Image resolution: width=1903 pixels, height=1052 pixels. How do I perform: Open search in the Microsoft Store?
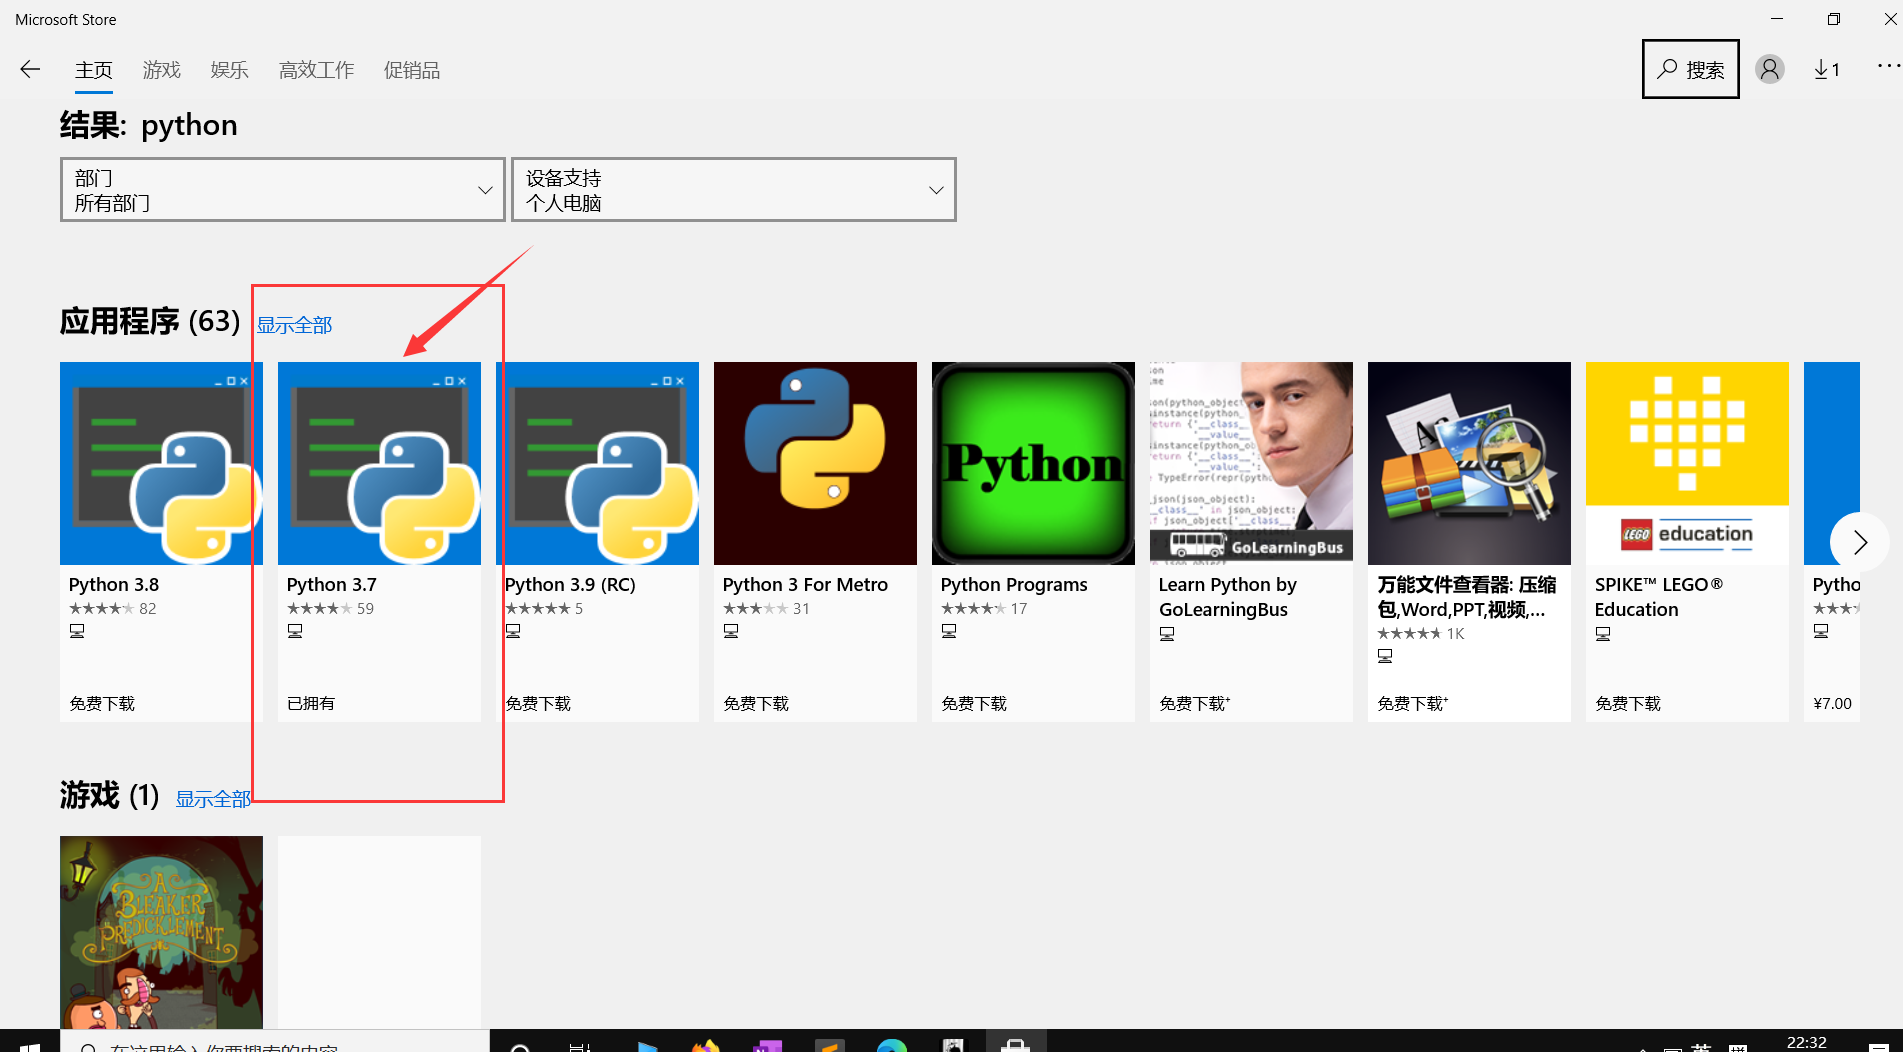(x=1690, y=68)
